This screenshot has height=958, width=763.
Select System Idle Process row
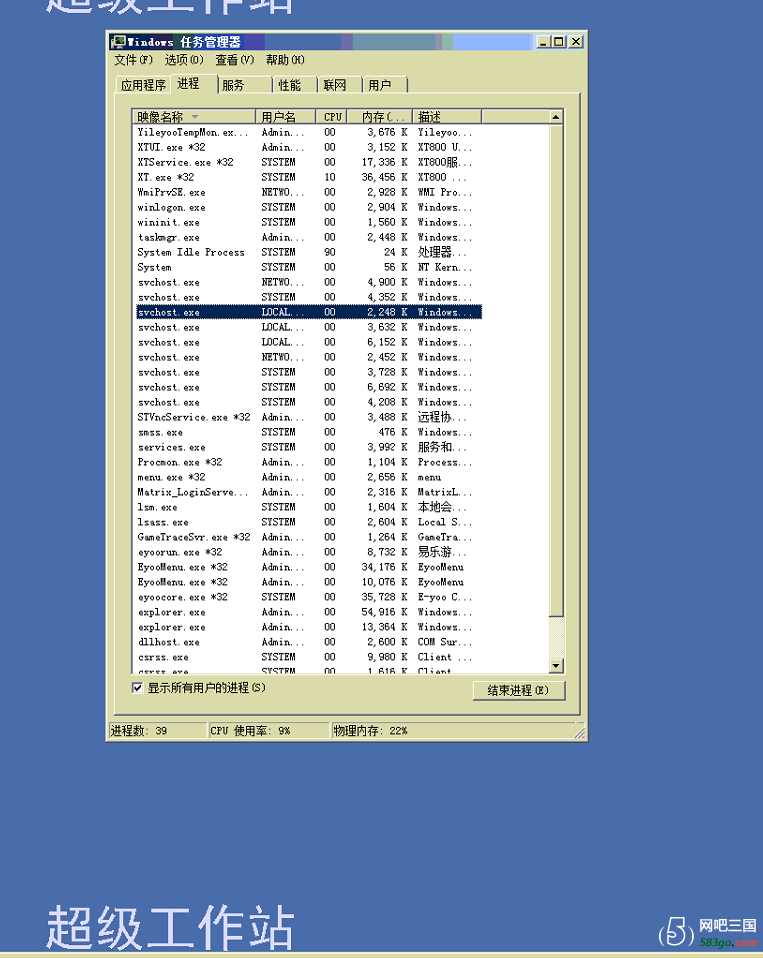click(308, 252)
